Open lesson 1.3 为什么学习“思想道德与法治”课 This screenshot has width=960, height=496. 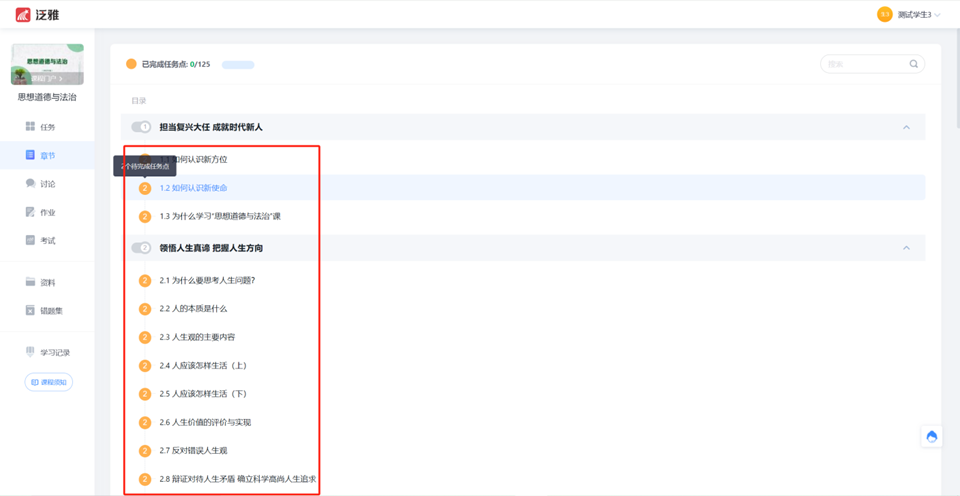[x=220, y=216]
